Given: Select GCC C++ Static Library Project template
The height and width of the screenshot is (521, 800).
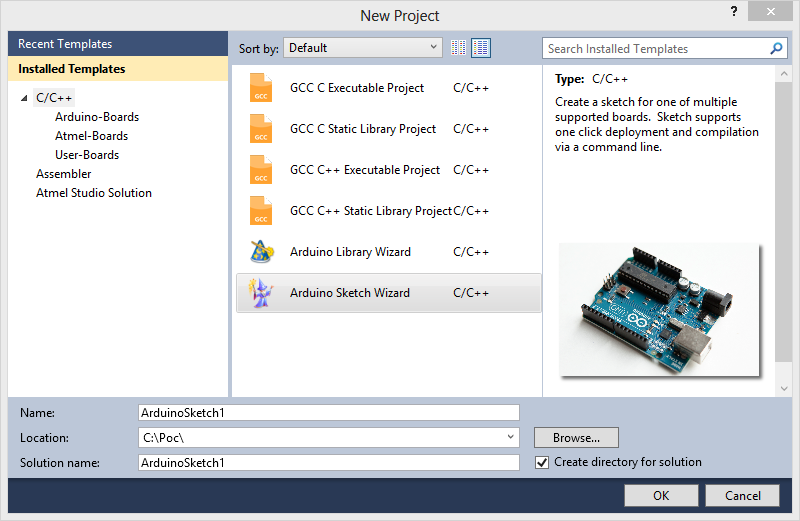Looking at the screenshot, I should (388, 211).
